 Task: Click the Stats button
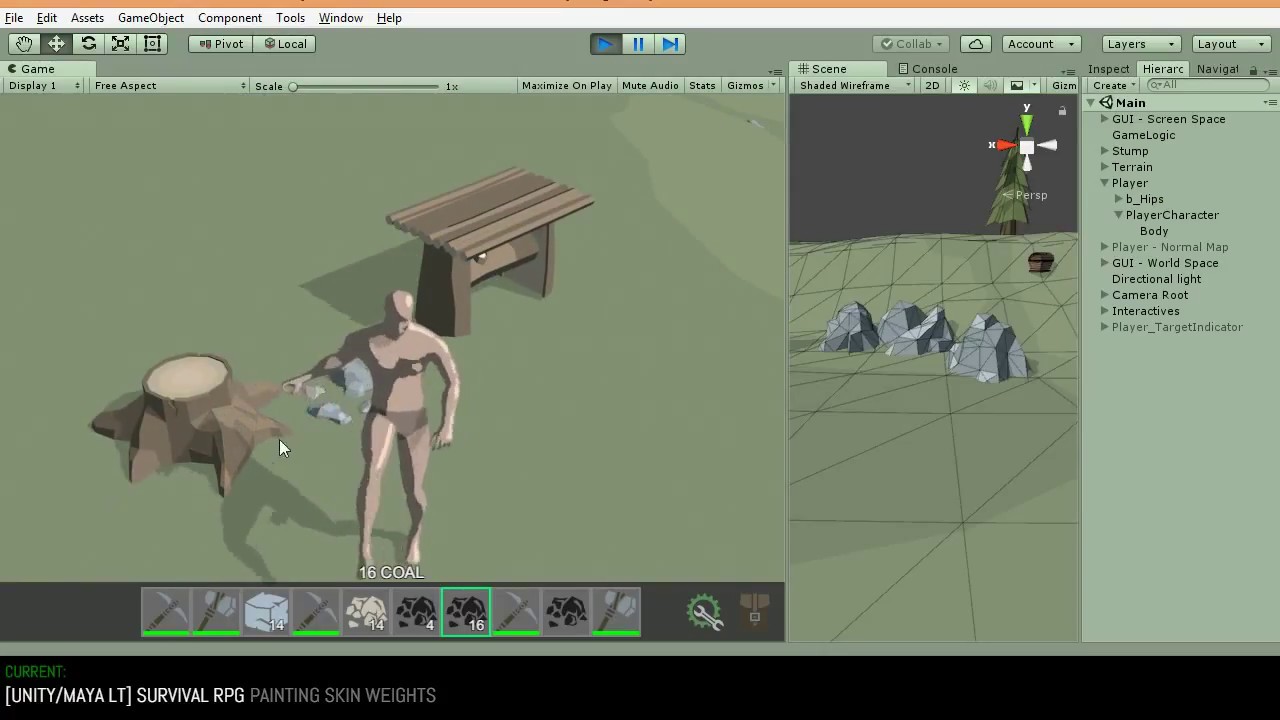(702, 85)
